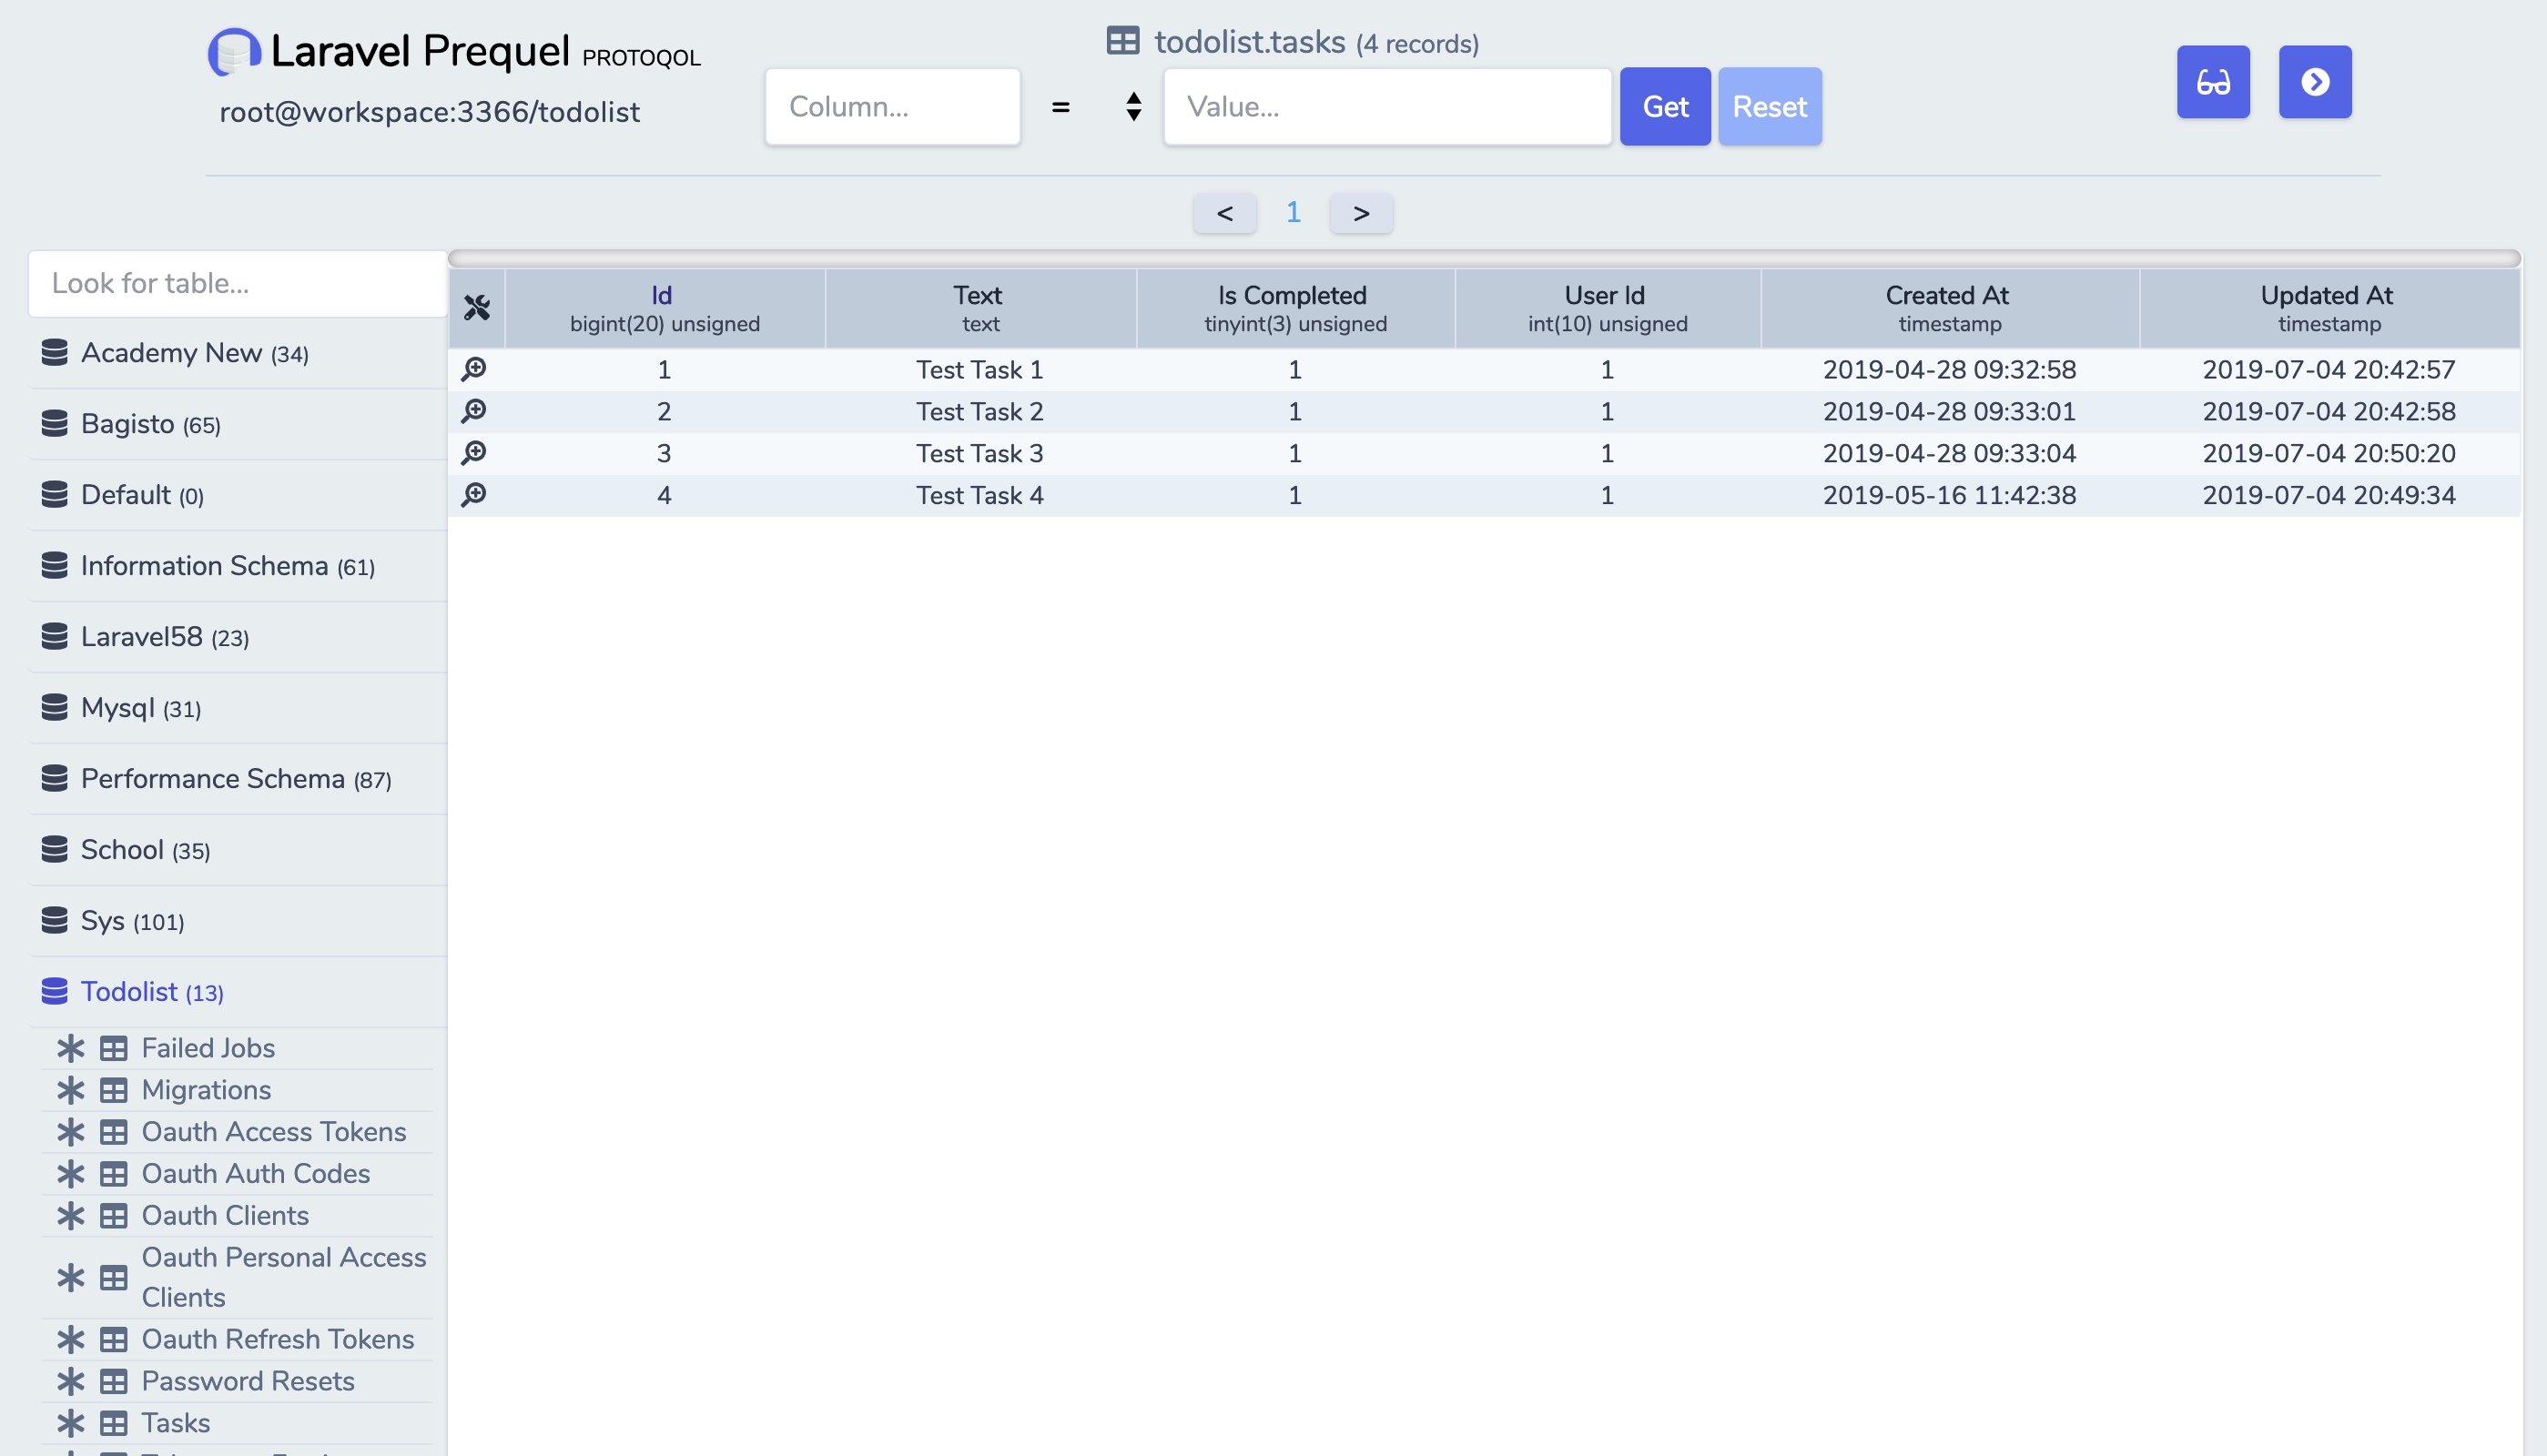
Task: Click database icon beside Mysql
Action: coord(55,708)
